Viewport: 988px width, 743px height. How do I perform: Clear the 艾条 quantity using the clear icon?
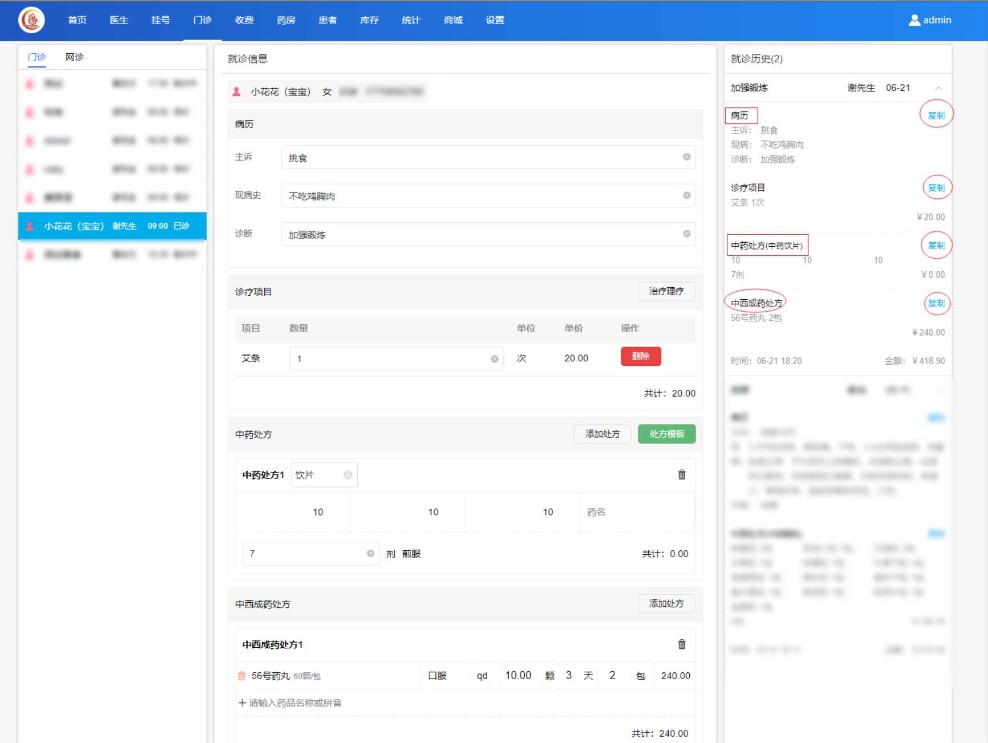point(495,358)
